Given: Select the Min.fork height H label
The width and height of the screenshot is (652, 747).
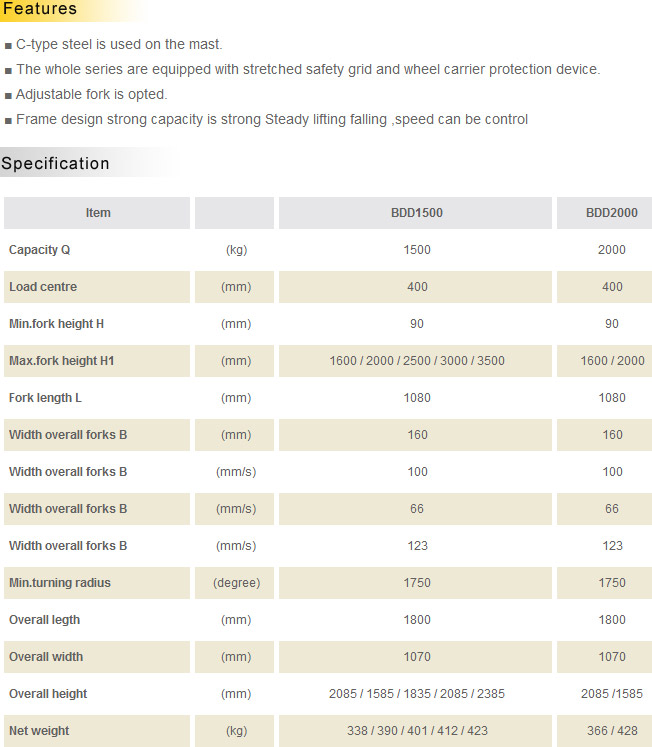Looking at the screenshot, I should 56,324.
